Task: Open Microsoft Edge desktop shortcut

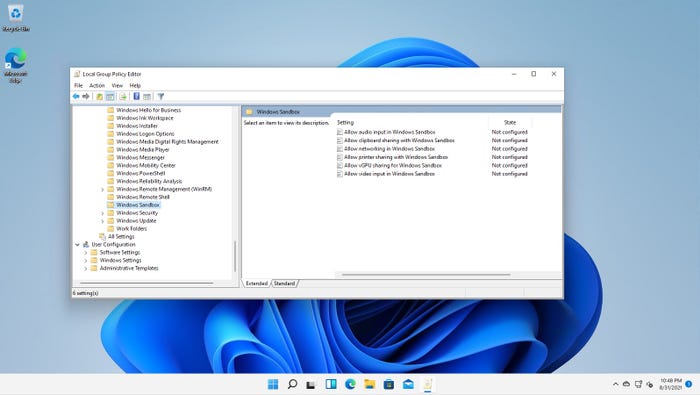Action: click(x=16, y=65)
